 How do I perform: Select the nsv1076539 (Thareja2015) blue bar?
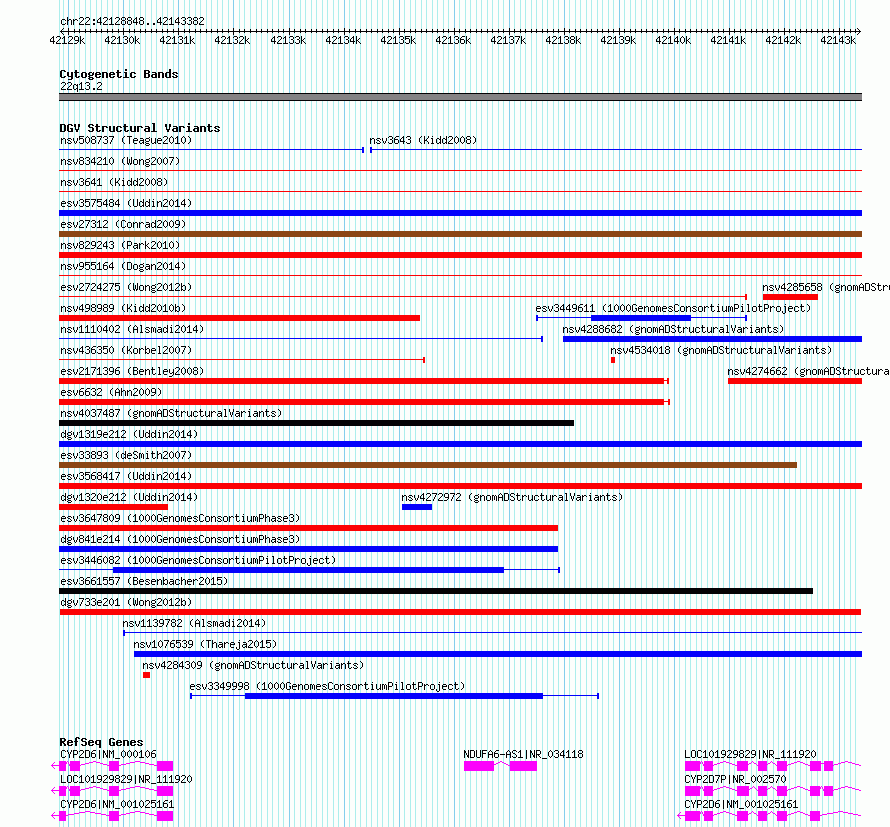click(498, 654)
